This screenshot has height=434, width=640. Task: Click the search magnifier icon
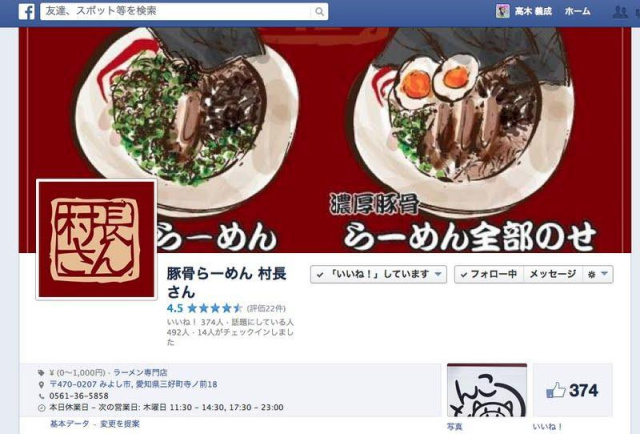click(320, 11)
